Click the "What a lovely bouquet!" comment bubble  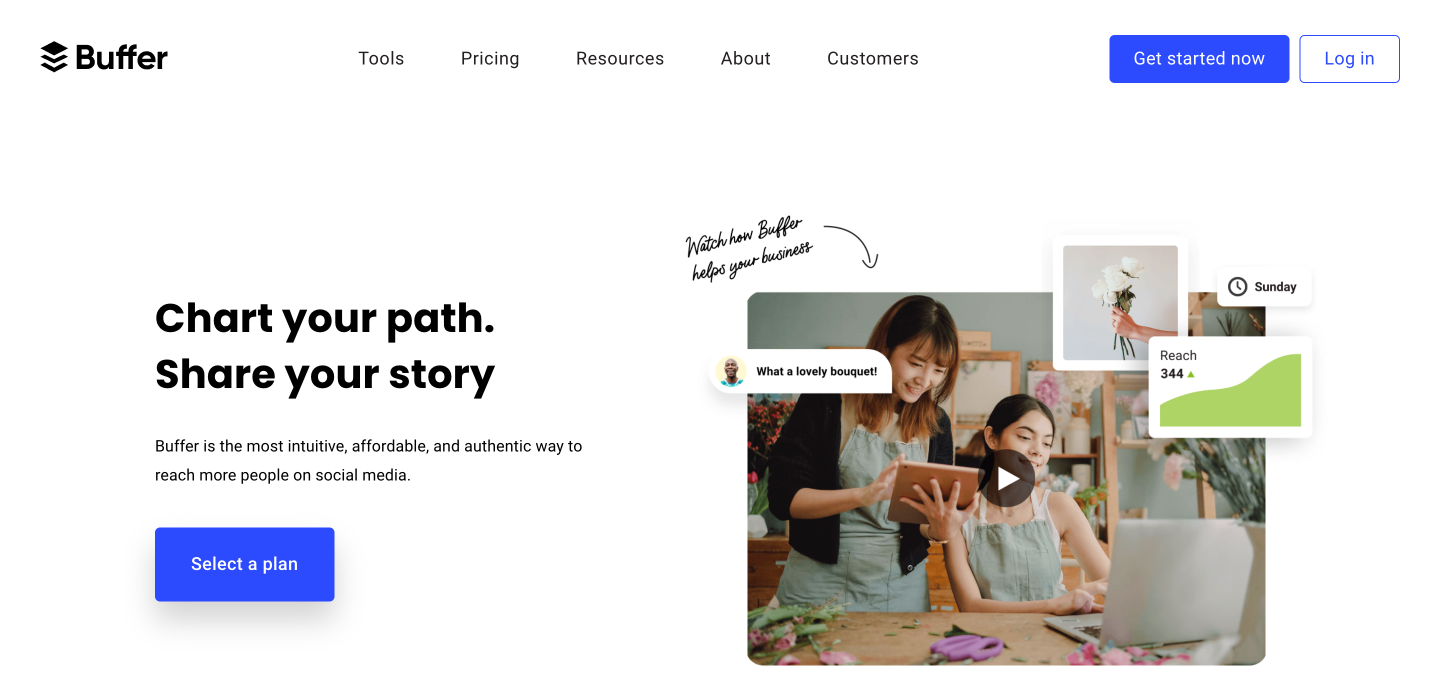800,371
